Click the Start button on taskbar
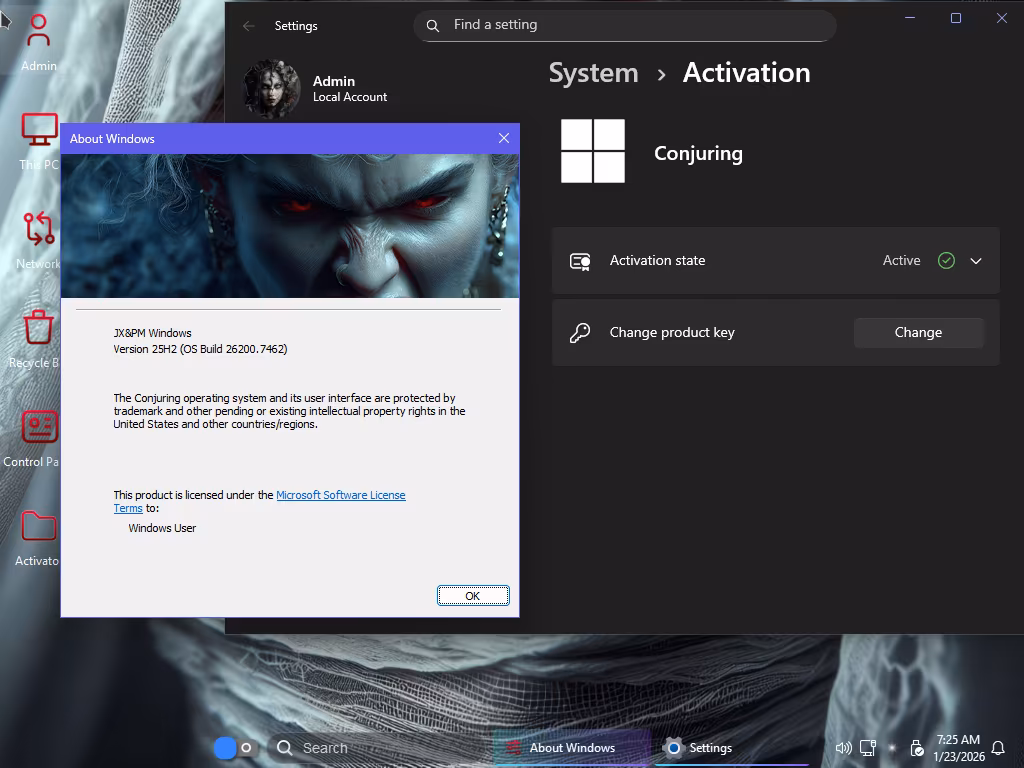Image resolution: width=1024 pixels, height=768 pixels. click(x=225, y=748)
